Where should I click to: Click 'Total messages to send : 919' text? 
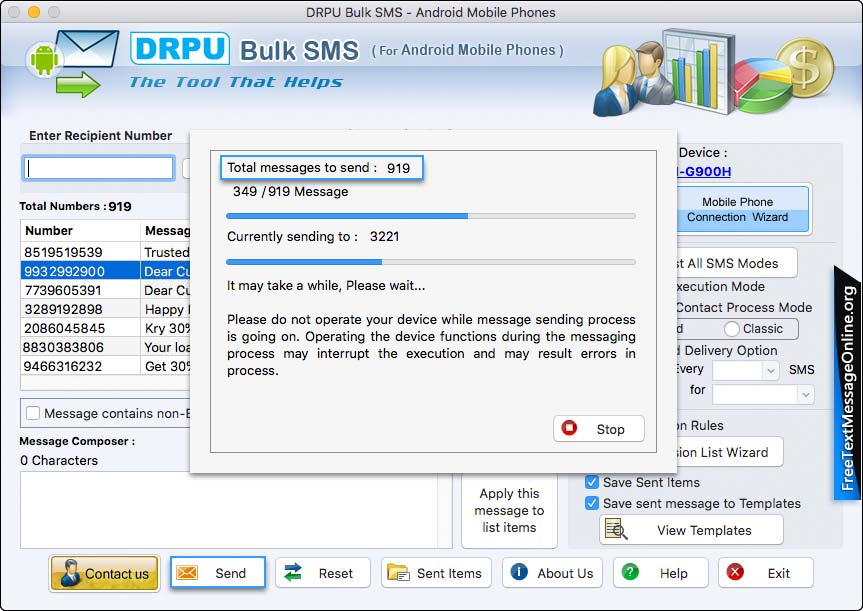point(321,168)
